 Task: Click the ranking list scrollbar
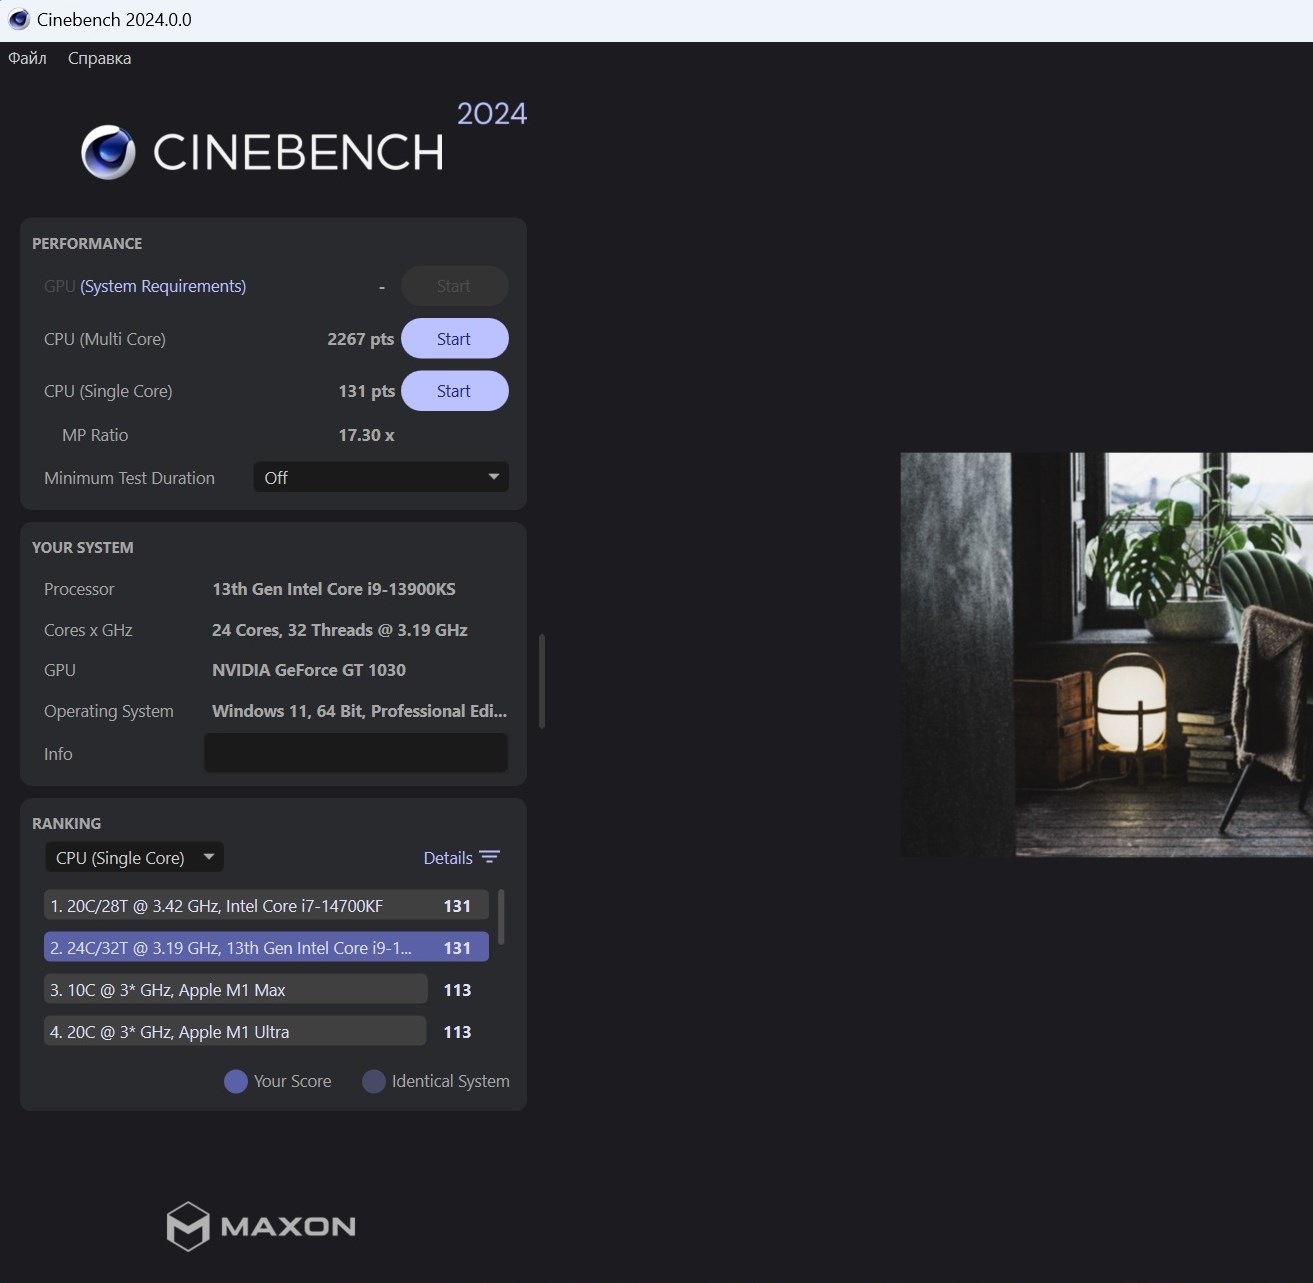coord(501,917)
